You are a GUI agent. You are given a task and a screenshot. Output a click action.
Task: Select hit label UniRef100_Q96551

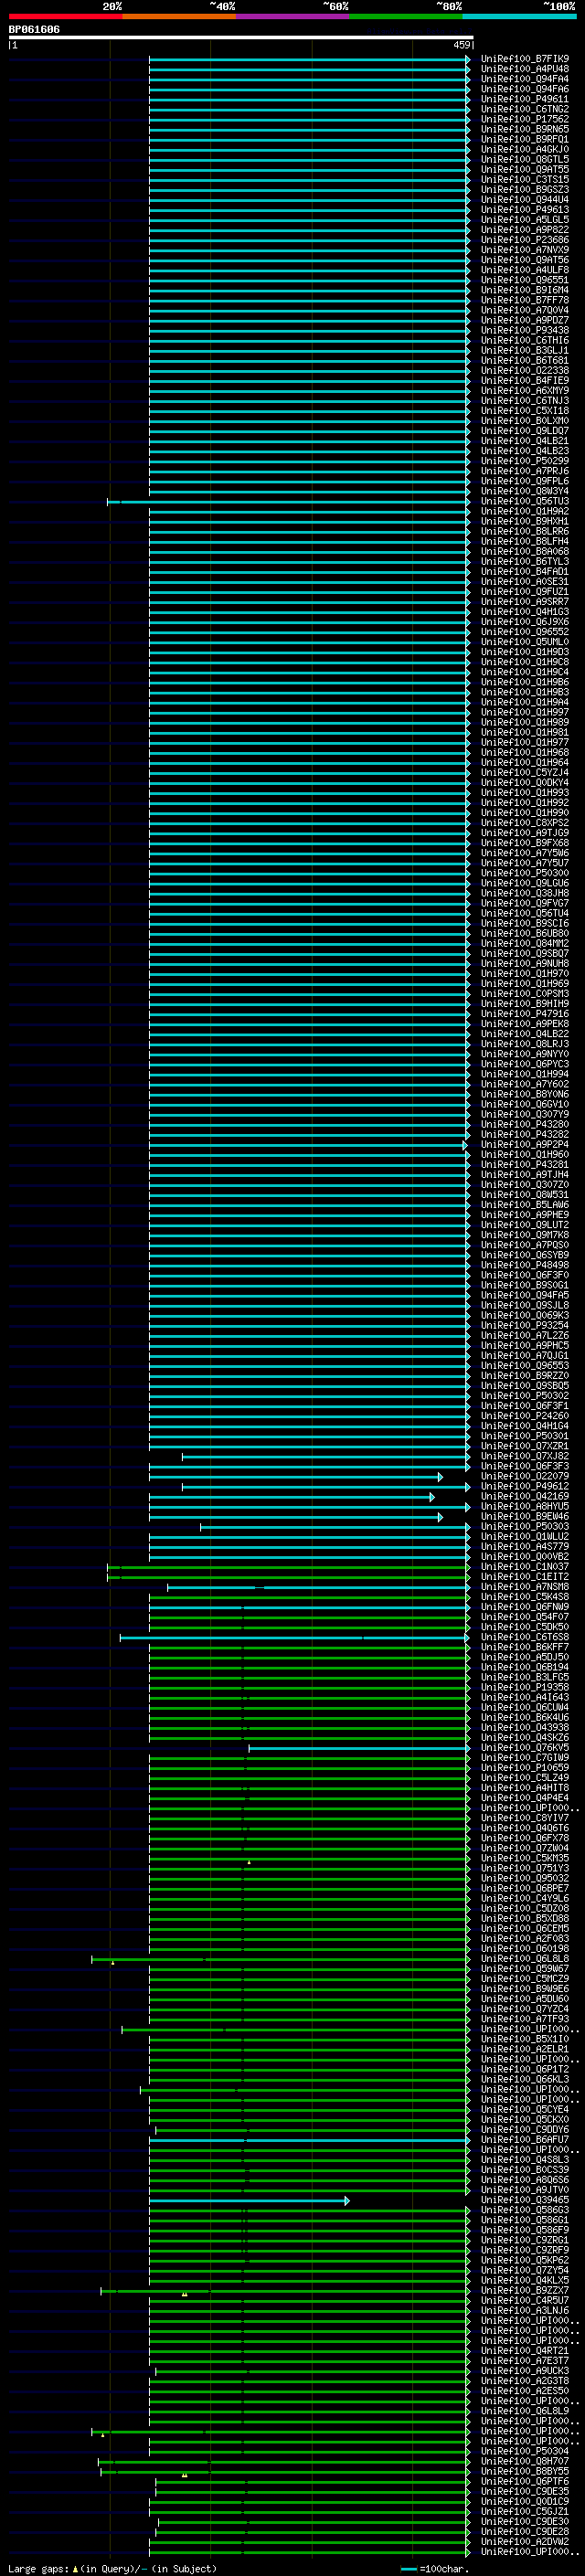pos(525,280)
